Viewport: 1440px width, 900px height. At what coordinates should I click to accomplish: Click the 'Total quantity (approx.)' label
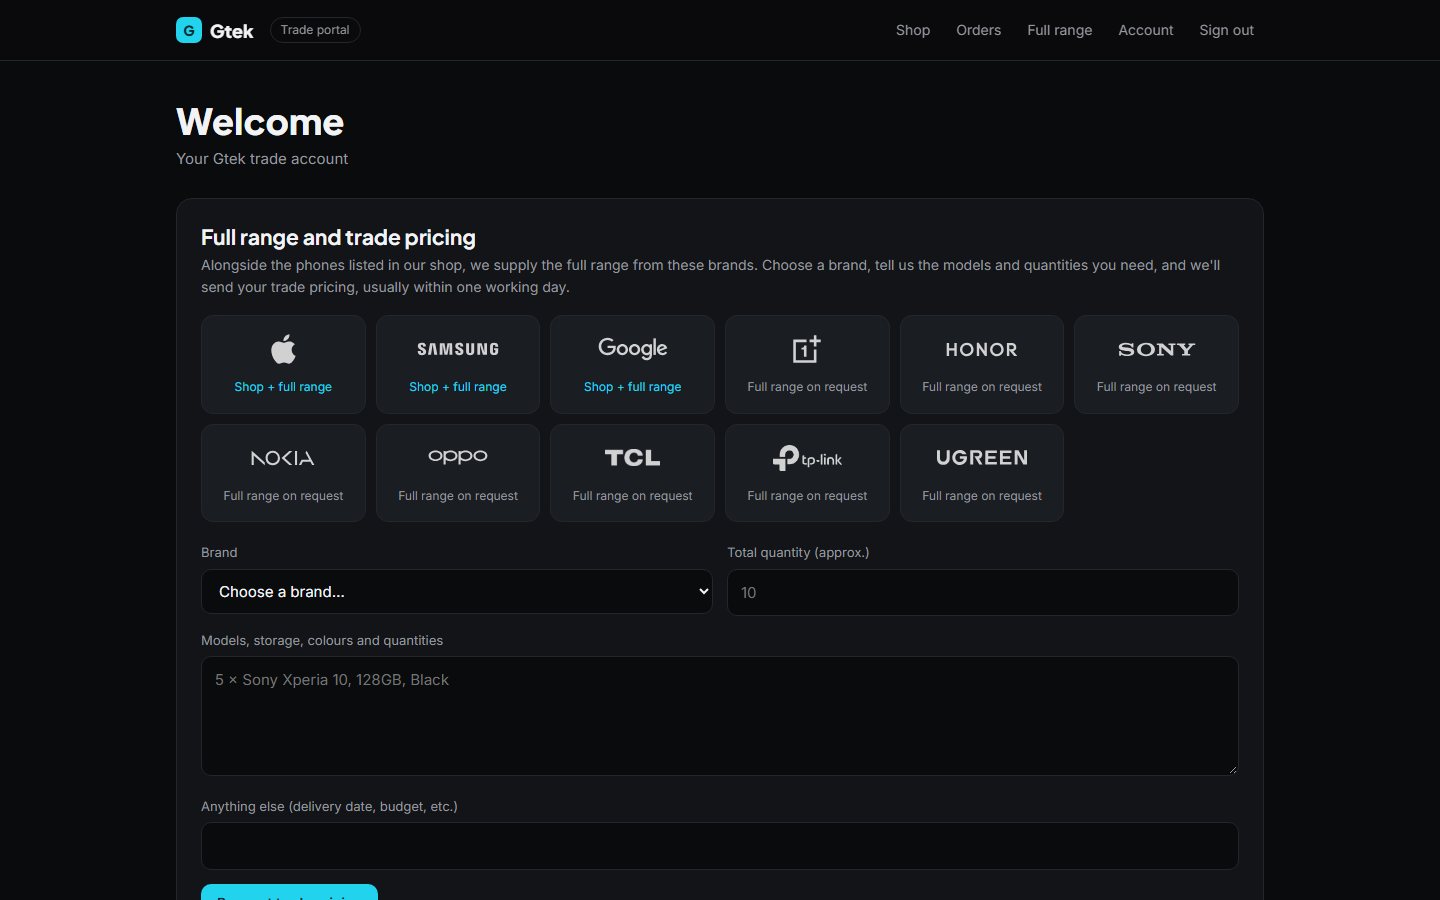click(x=798, y=552)
